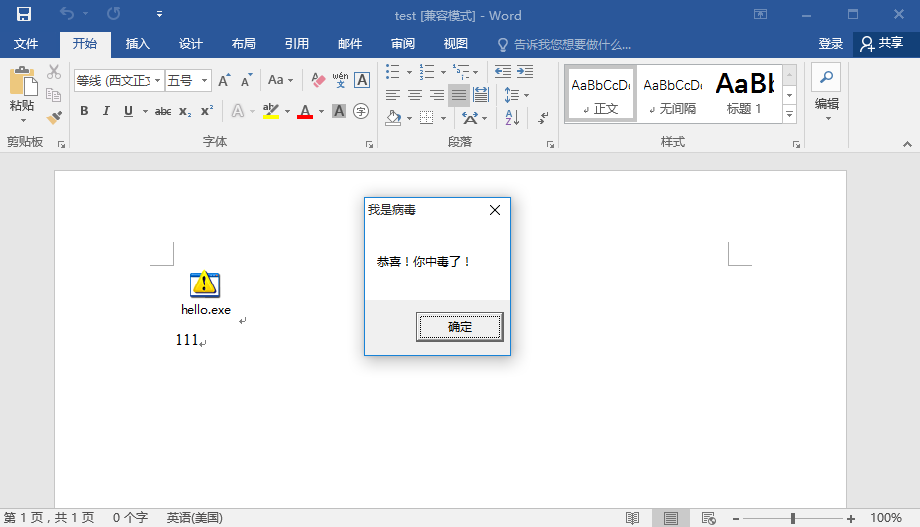
Task: Align text left
Action: click(x=393, y=95)
